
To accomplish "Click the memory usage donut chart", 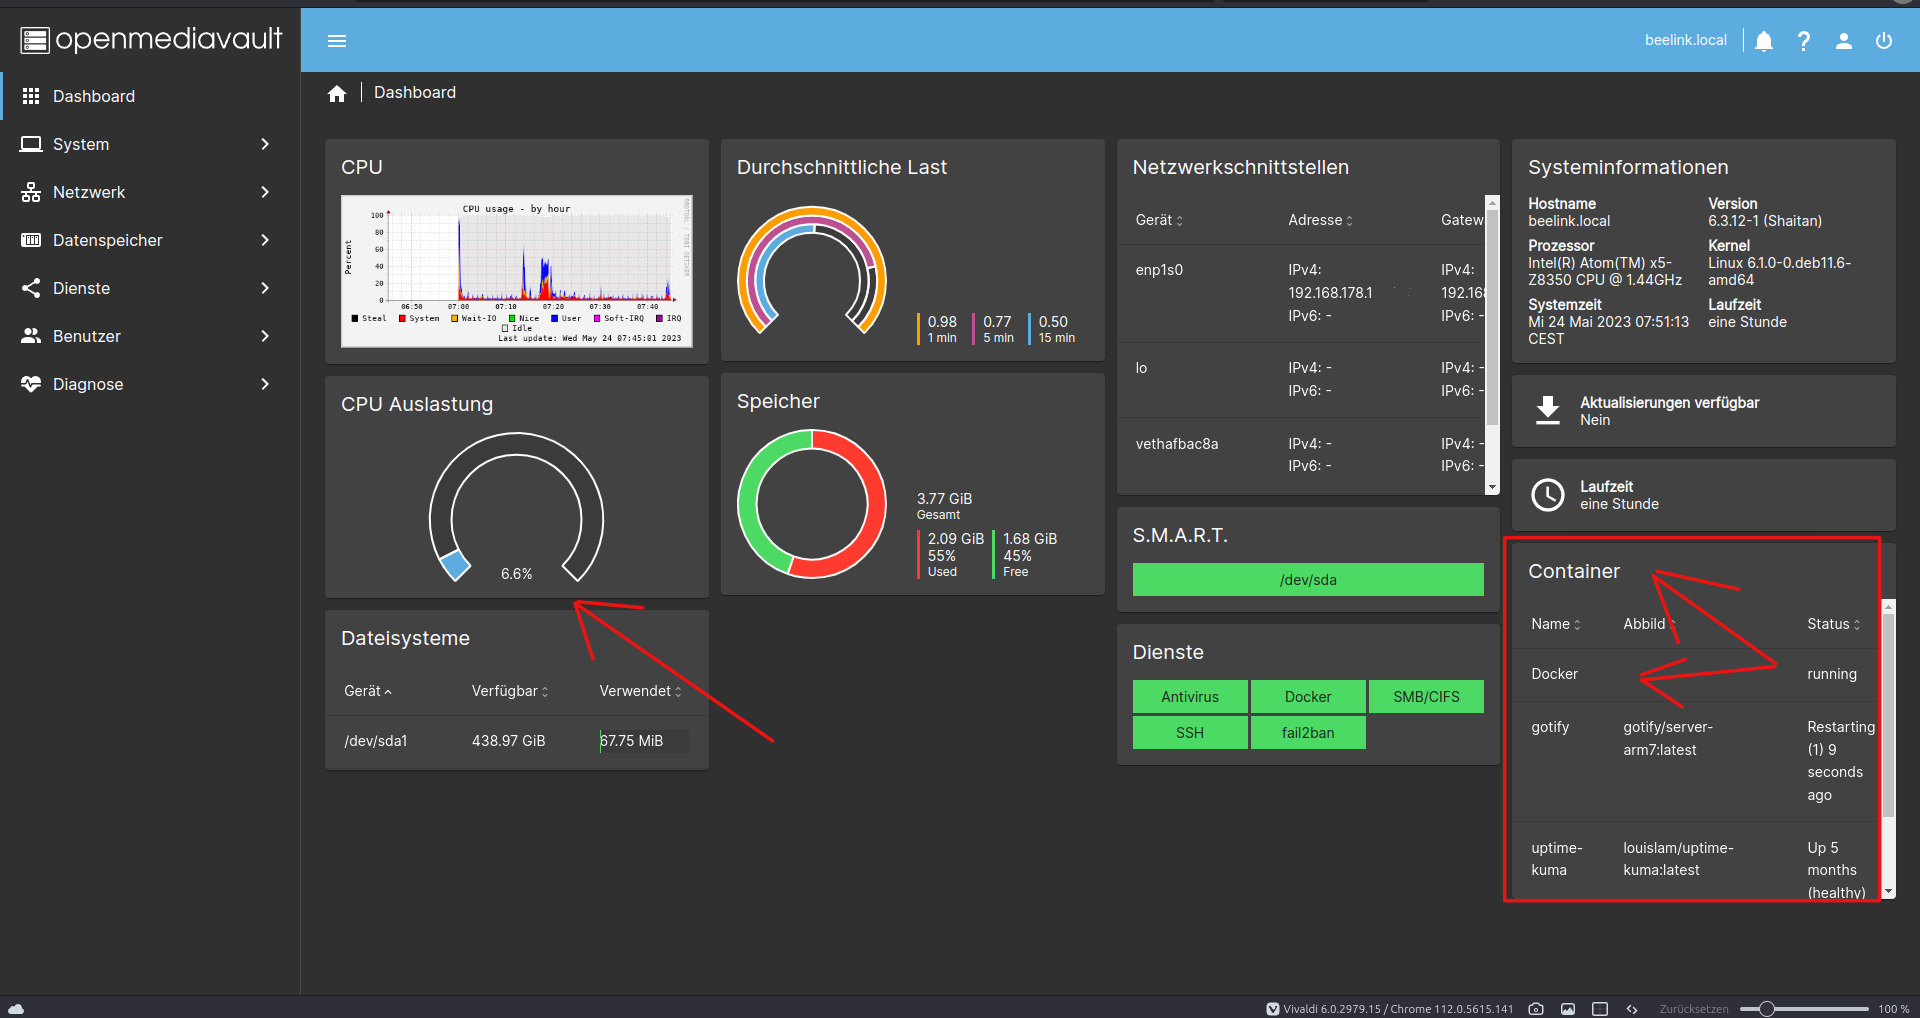I will click(x=812, y=504).
